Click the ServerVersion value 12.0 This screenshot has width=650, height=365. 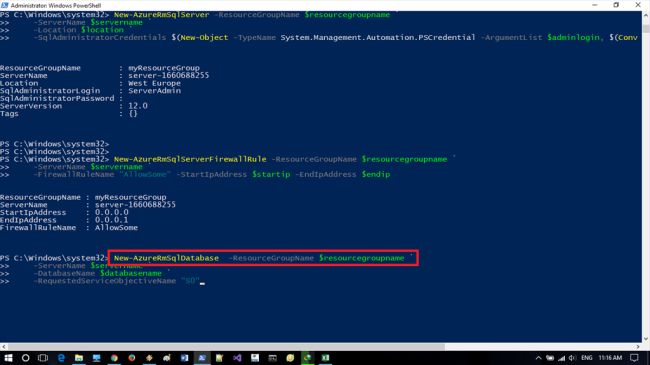[x=138, y=106]
